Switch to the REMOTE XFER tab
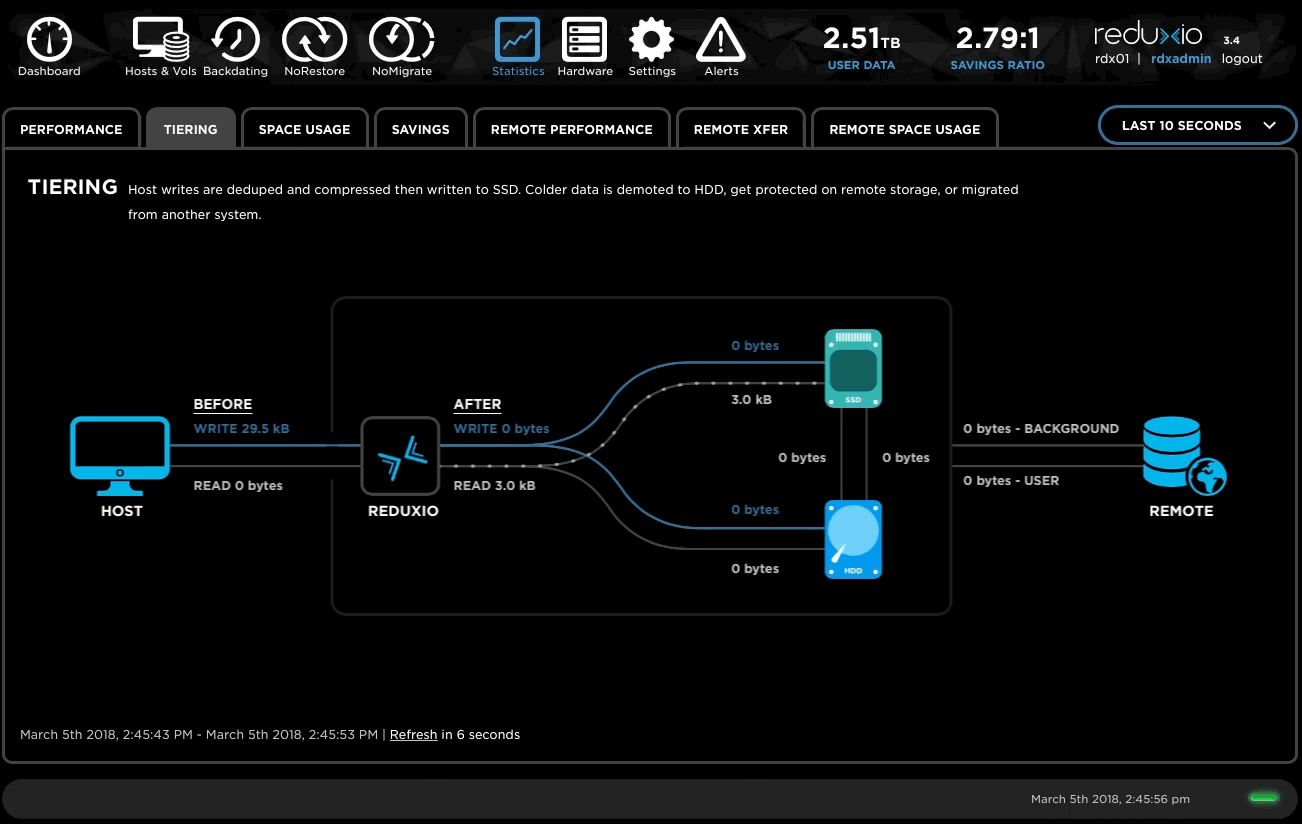1302x824 pixels. 741,129
